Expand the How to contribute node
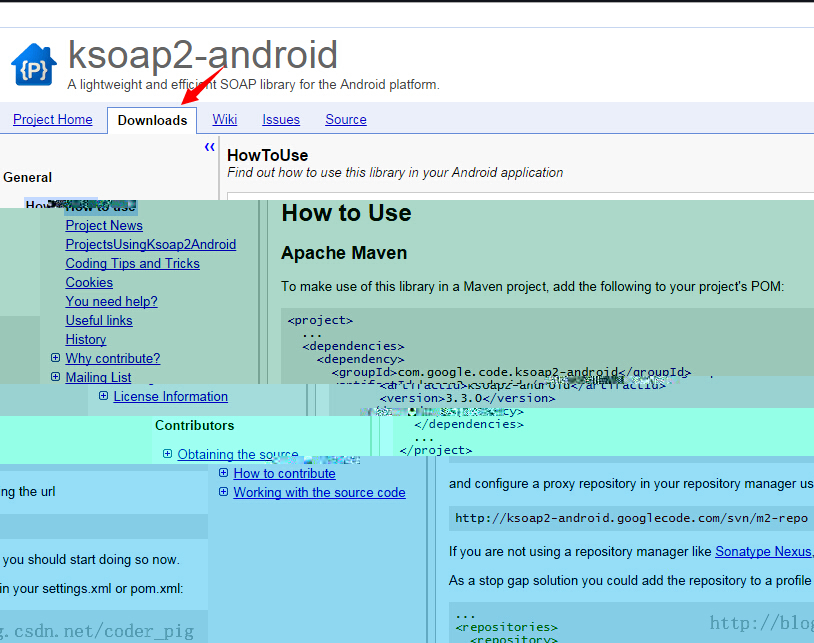814x643 pixels. [223, 473]
